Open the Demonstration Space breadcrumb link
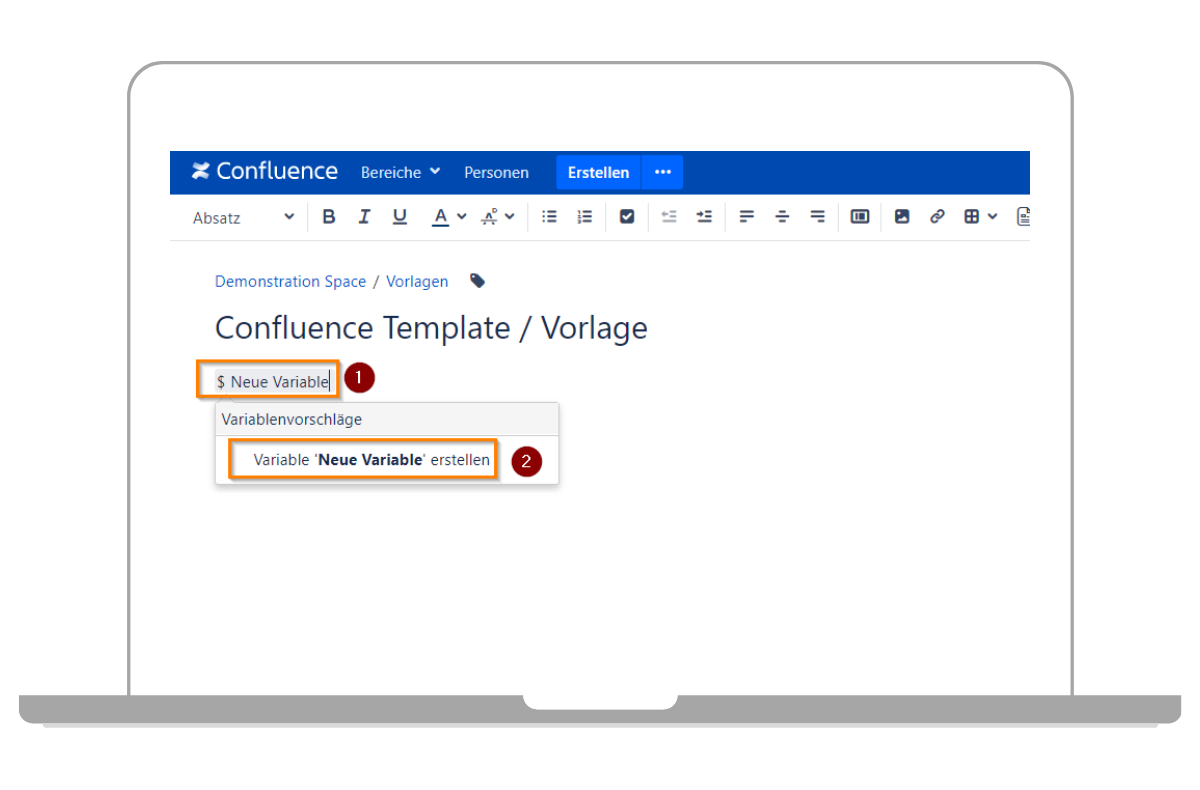Screen dimensions: 1200x790 click(290, 281)
